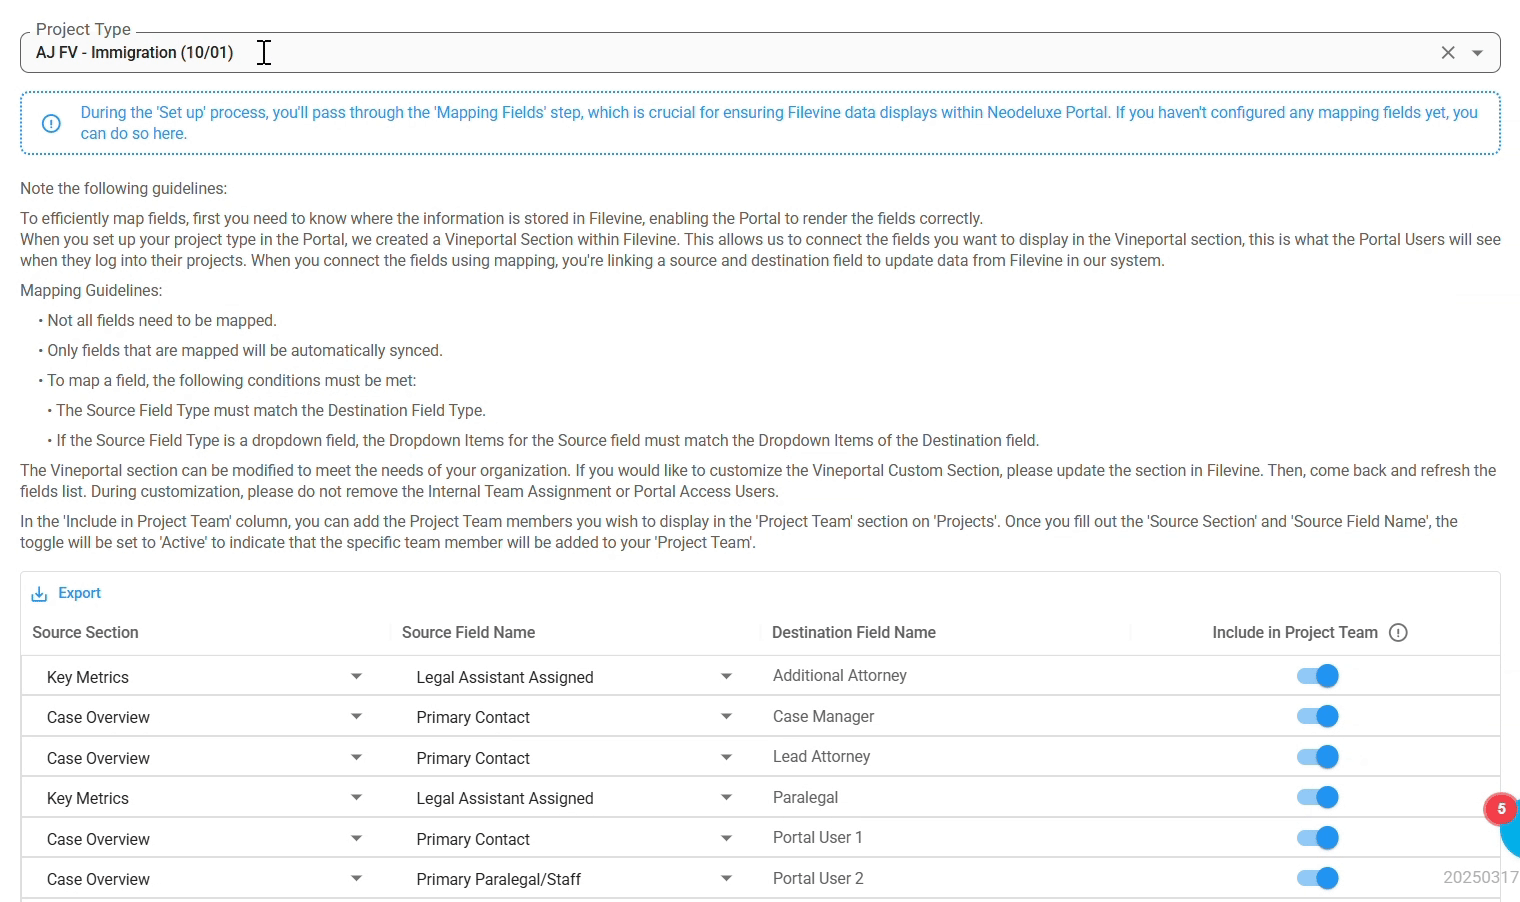Select the Case Manager destination cell
Screen dimensions: 1520x902
823,716
